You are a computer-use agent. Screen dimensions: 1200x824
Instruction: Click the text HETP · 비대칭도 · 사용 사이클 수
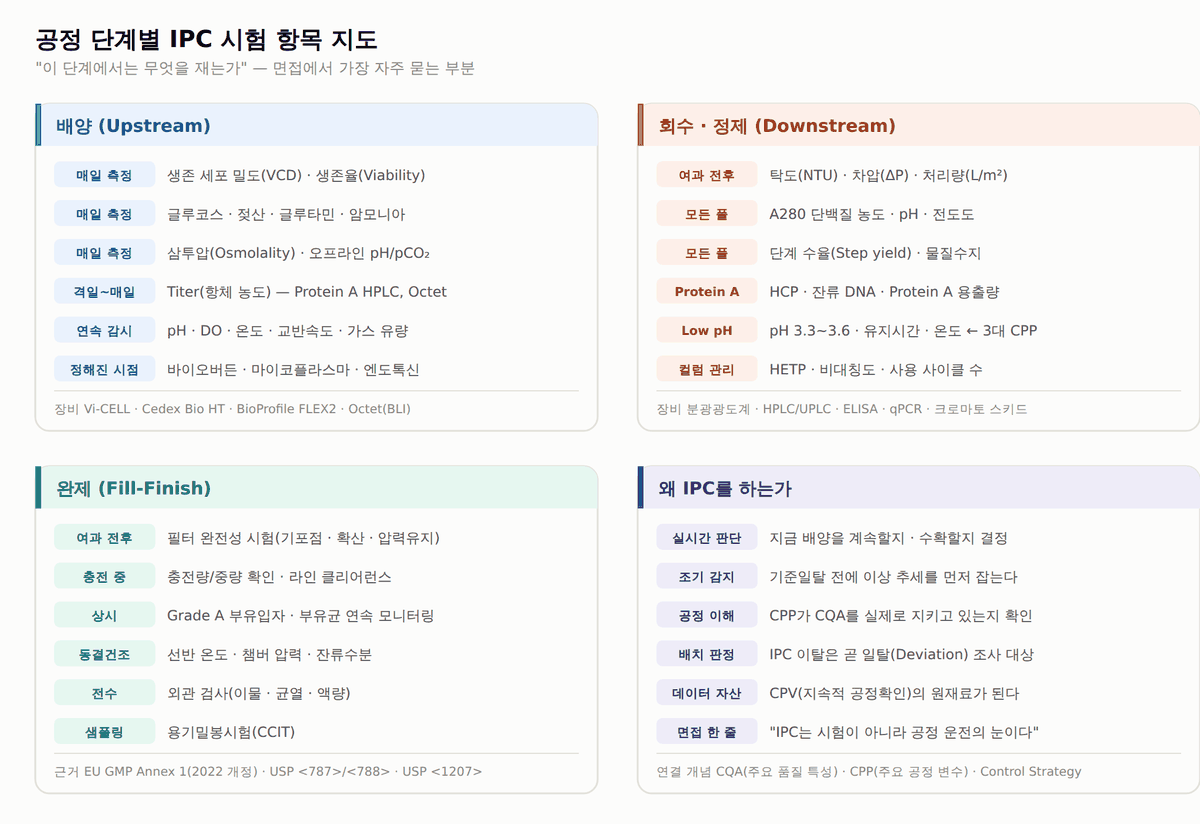tap(876, 370)
